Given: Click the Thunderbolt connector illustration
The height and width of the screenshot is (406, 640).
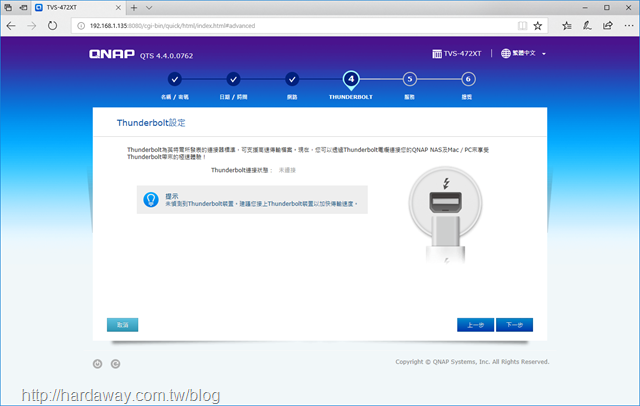Looking at the screenshot, I should pos(445,215).
